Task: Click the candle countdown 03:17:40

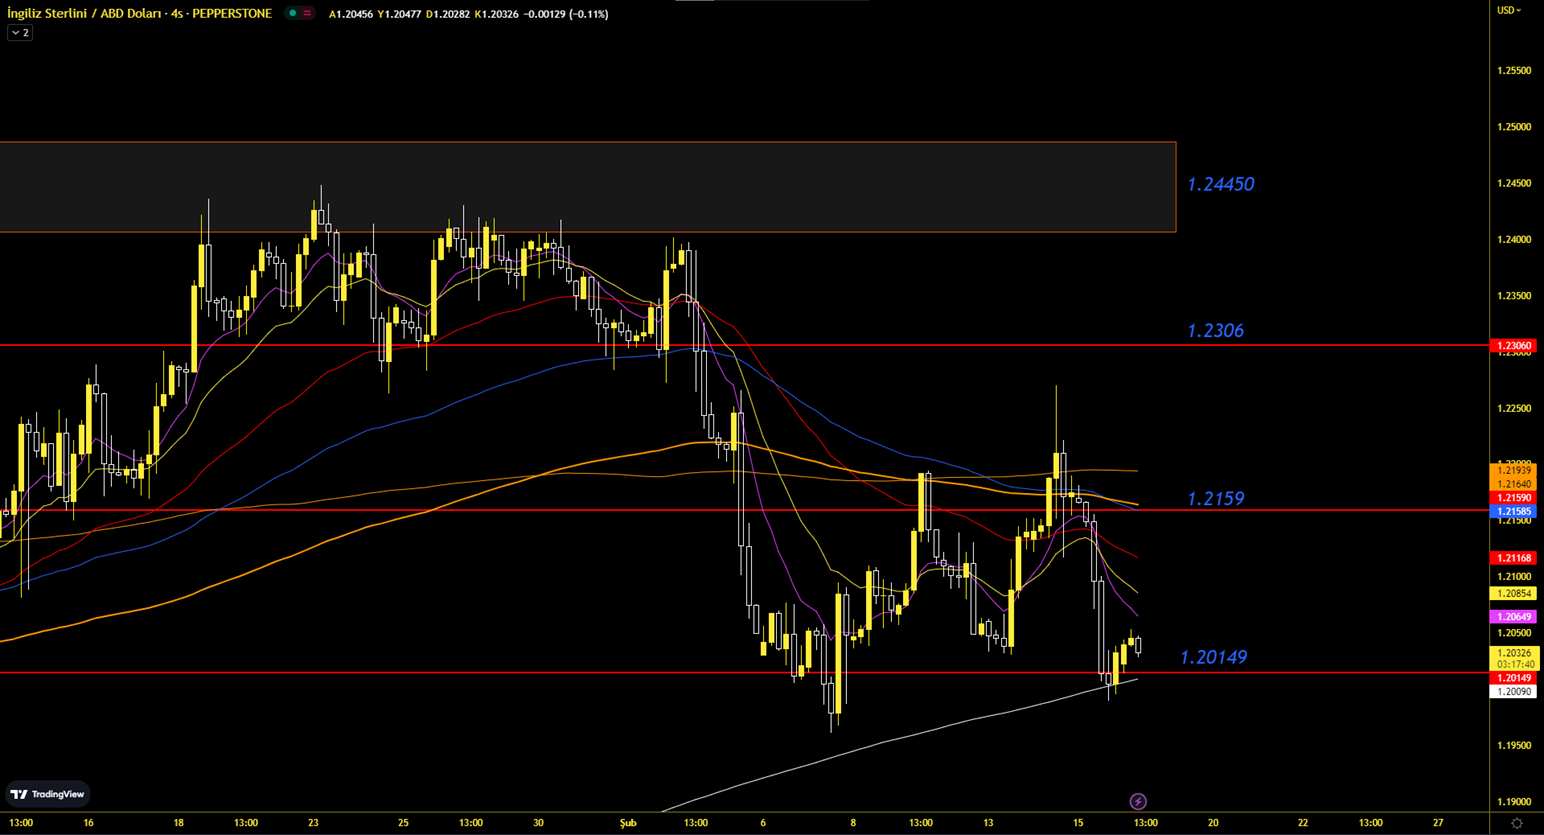Action: (1514, 665)
